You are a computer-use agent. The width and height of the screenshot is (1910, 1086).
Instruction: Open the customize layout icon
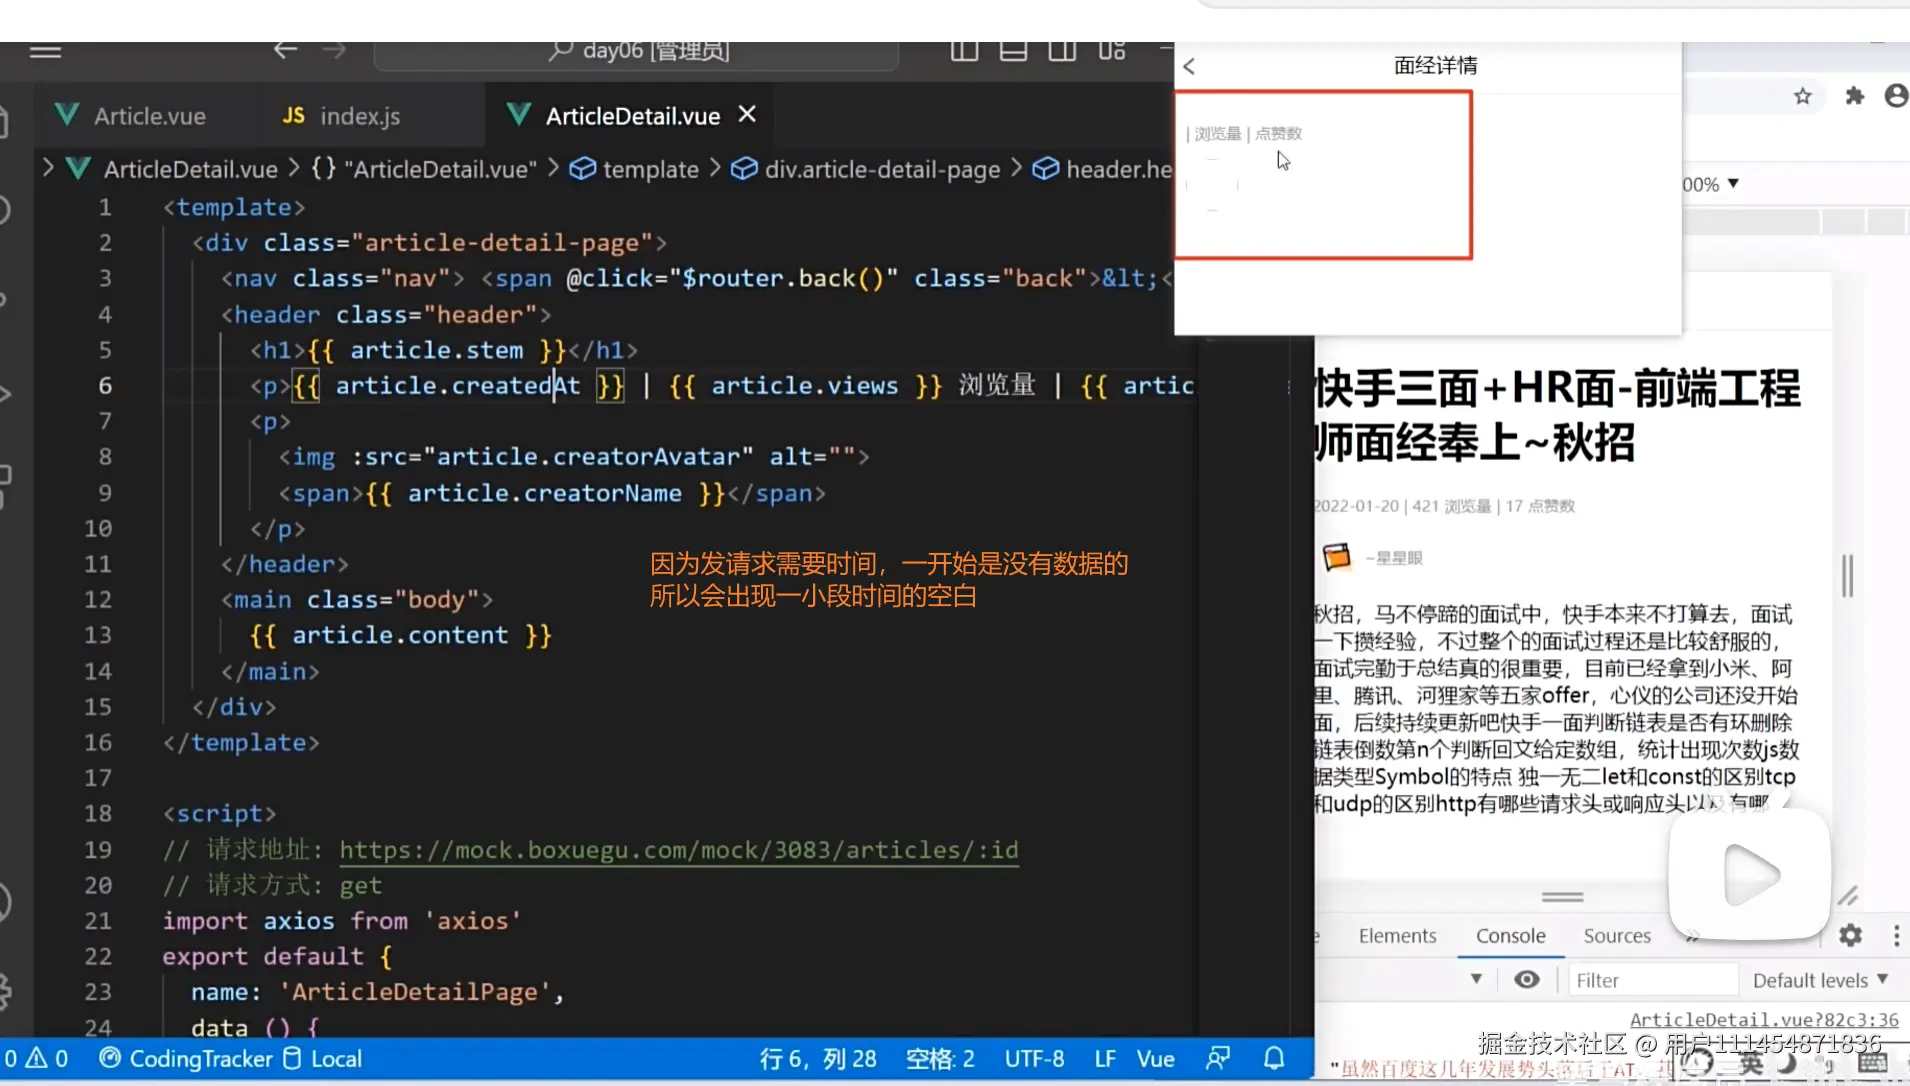click(x=1112, y=50)
